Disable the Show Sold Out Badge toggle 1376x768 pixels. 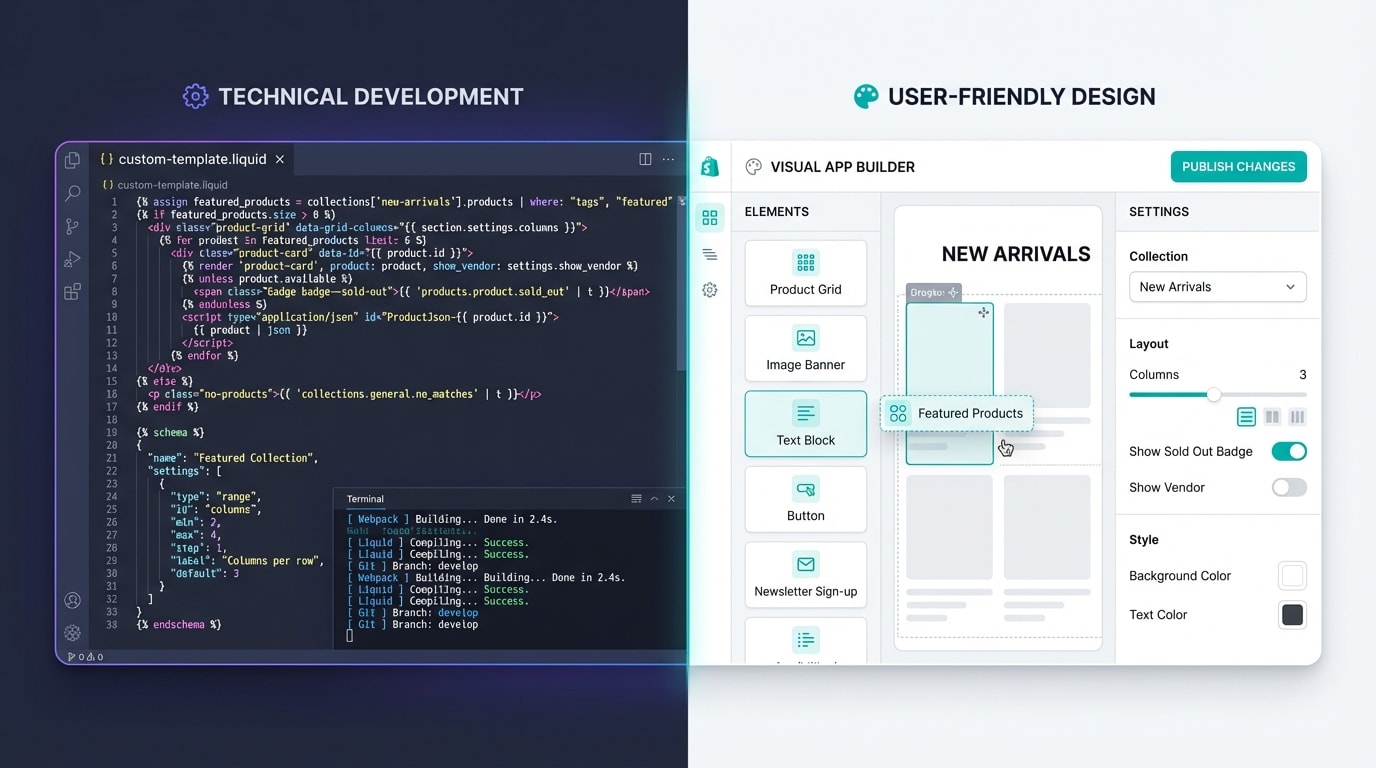1289,451
